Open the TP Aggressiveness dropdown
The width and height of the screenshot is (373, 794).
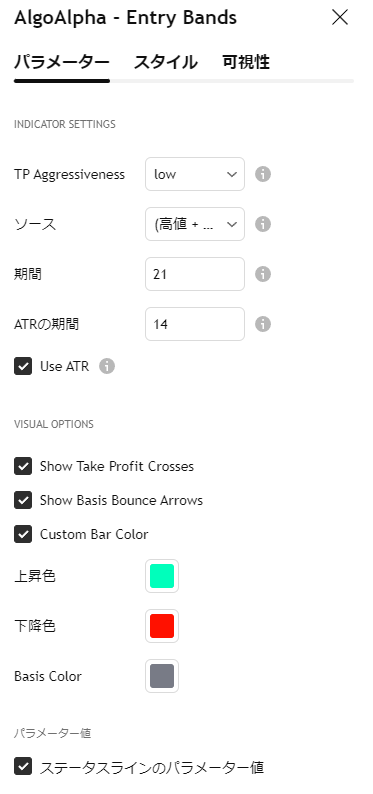tap(195, 174)
